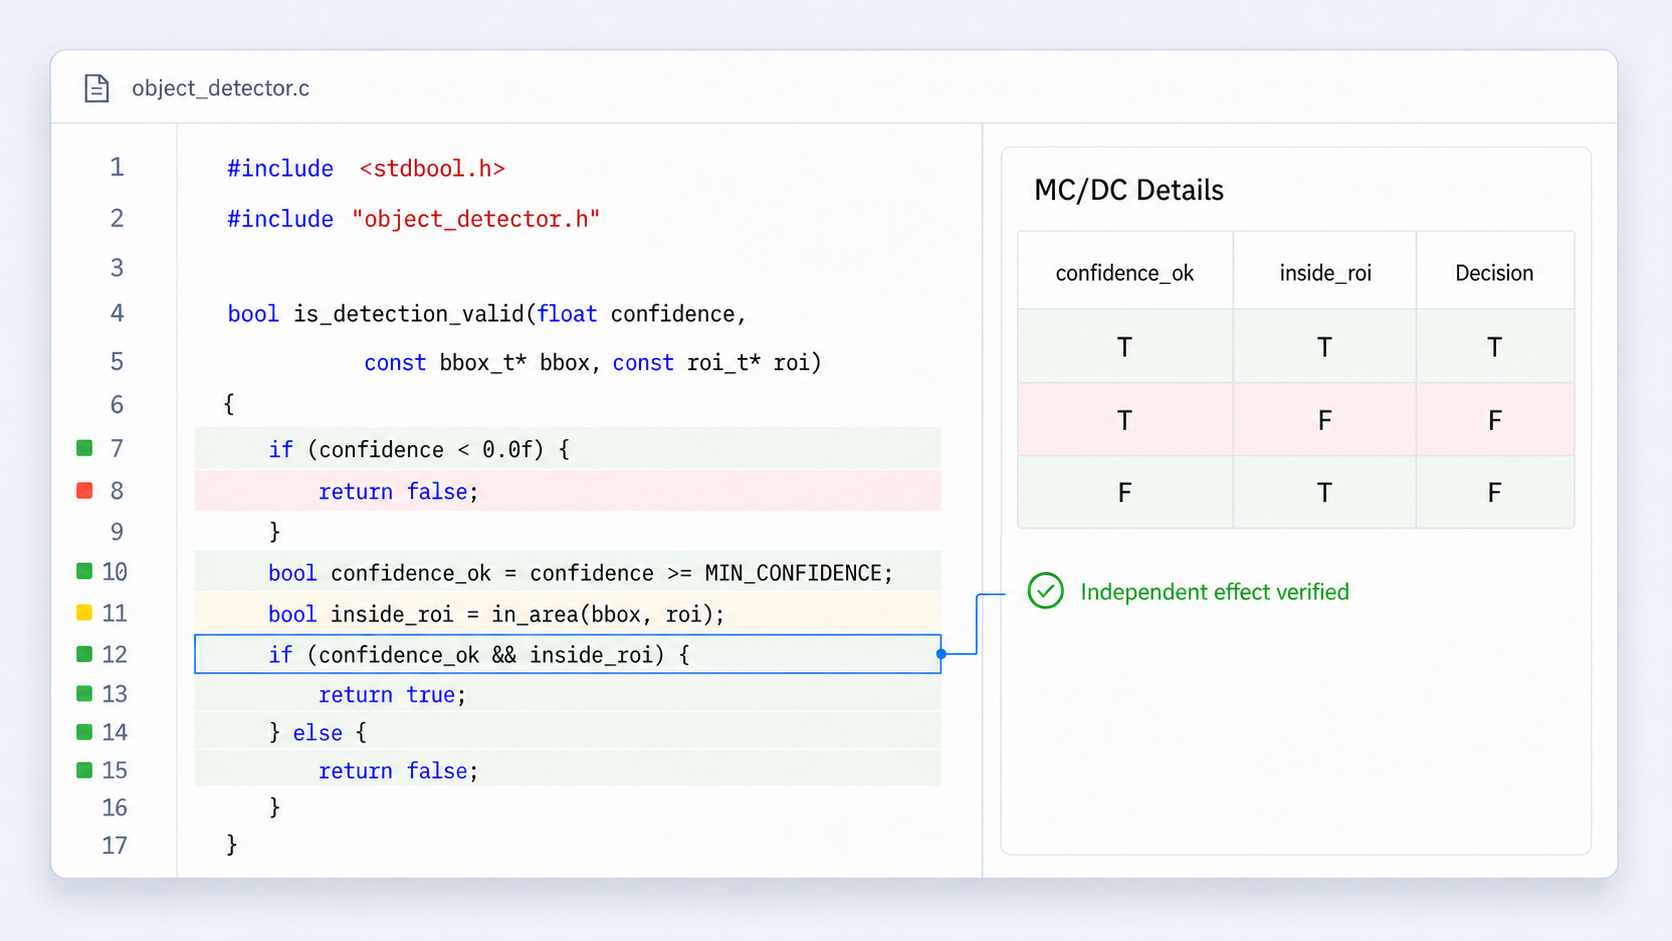Click the } else { line

(568, 732)
